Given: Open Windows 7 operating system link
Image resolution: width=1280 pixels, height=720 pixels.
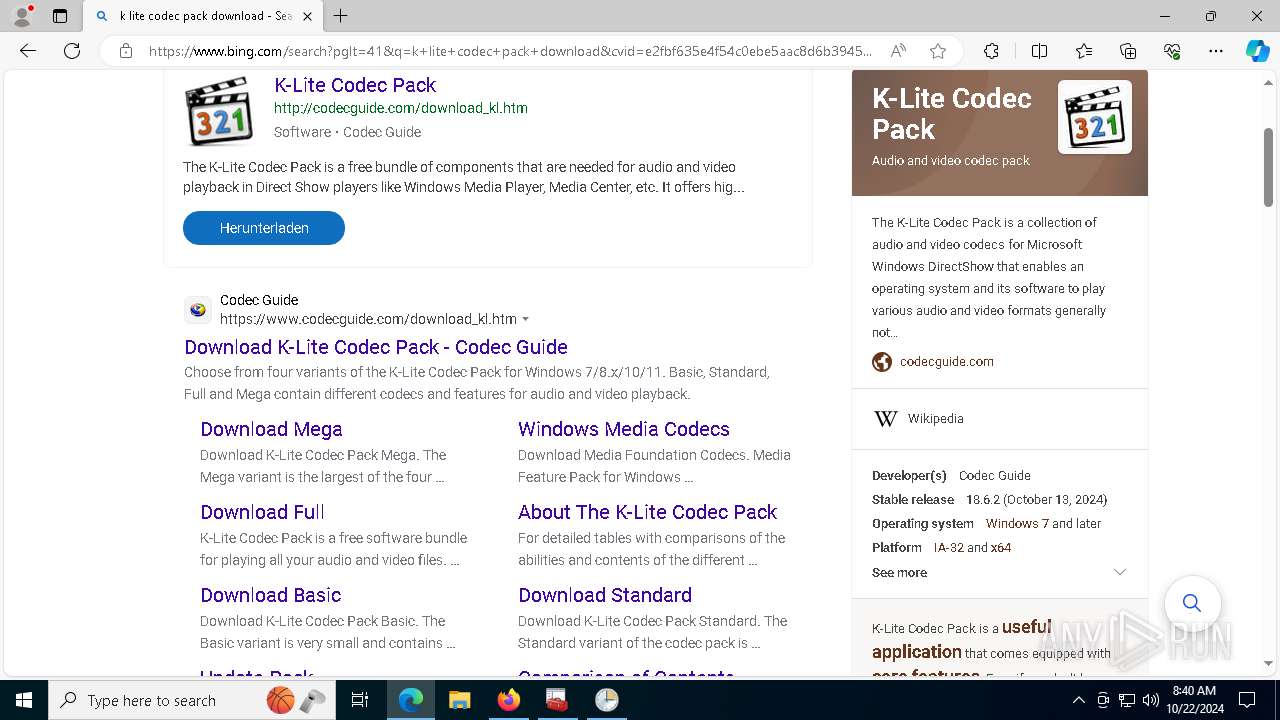Looking at the screenshot, I should (x=1017, y=524).
